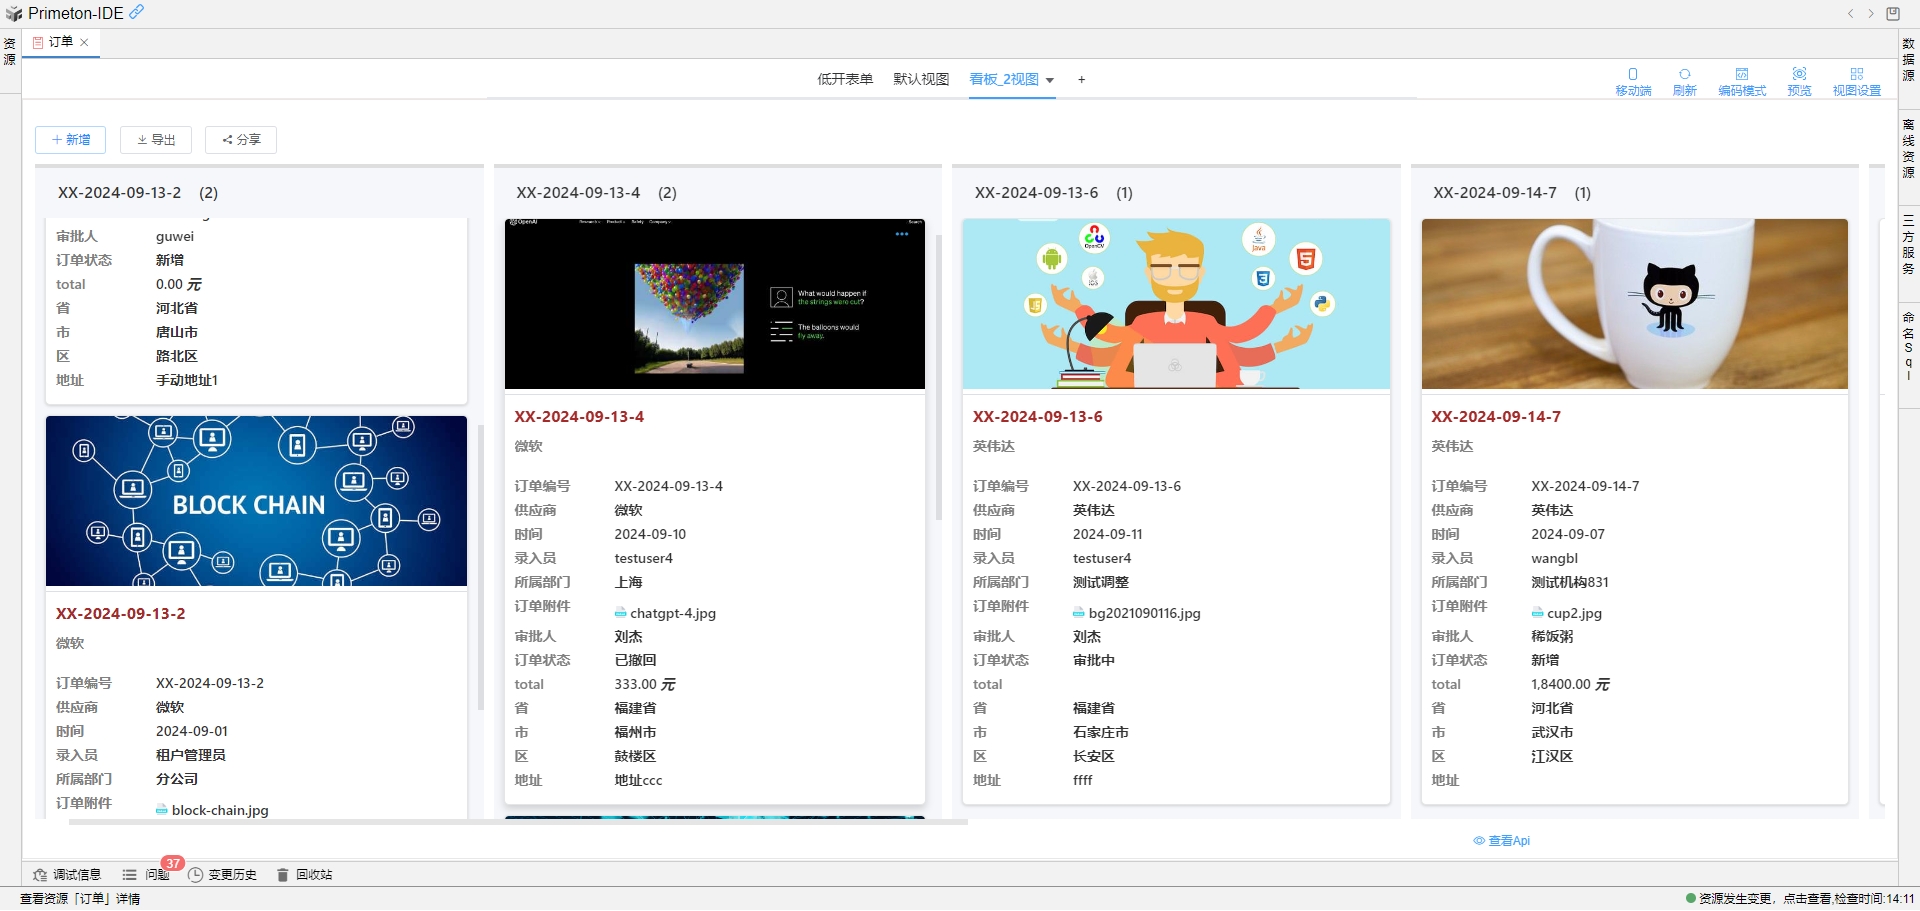Click the 新增 add button
This screenshot has width=1920, height=911.
pyautogui.click(x=70, y=140)
